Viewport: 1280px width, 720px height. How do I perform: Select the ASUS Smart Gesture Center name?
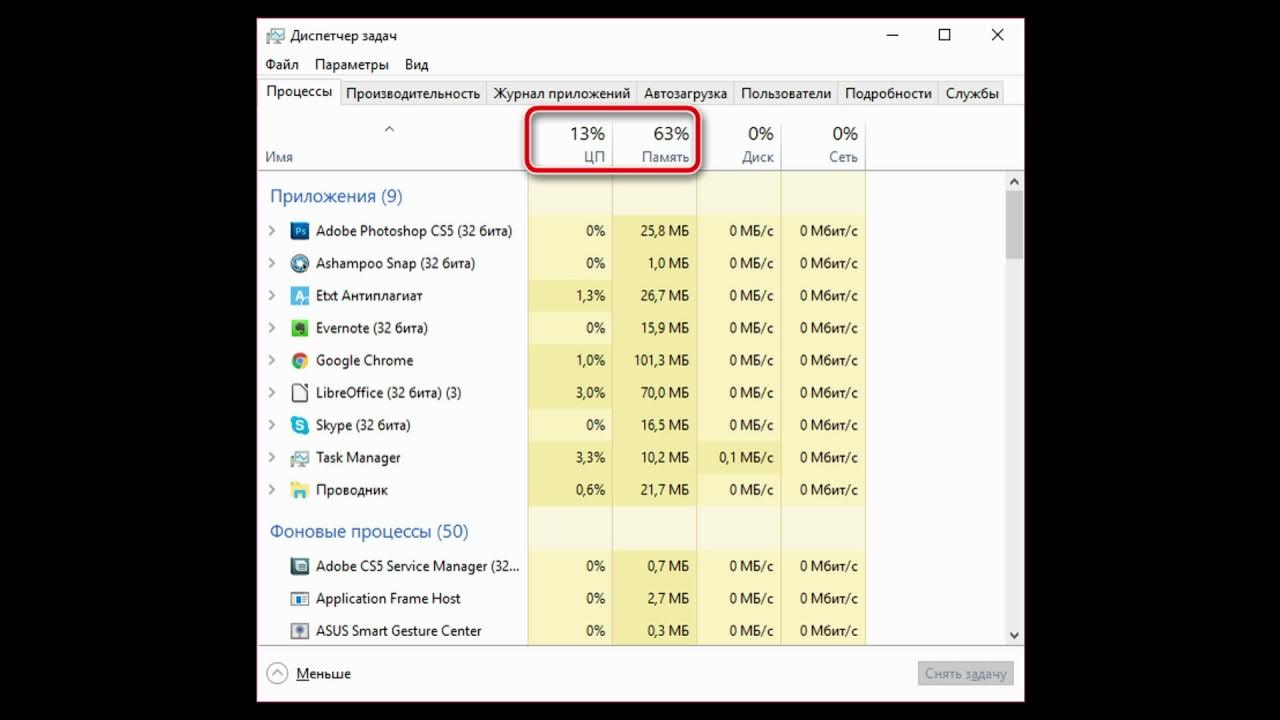point(399,631)
